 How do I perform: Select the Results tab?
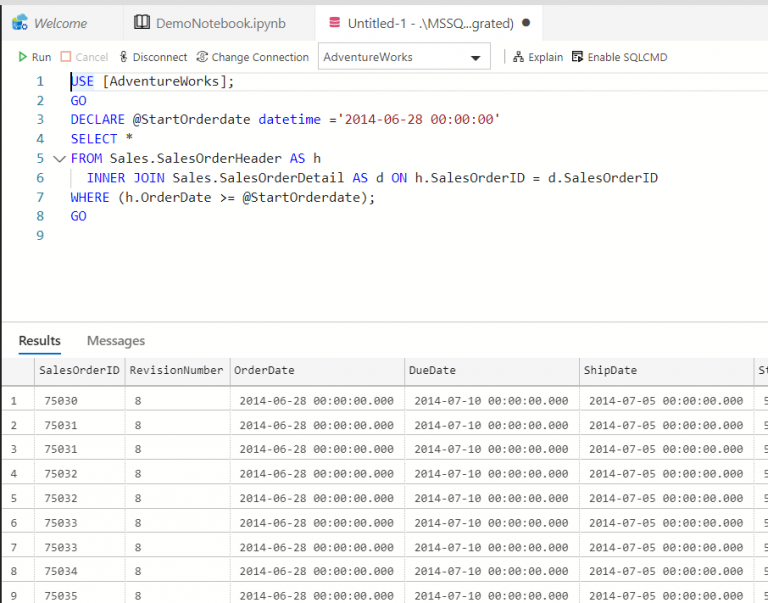click(x=40, y=341)
